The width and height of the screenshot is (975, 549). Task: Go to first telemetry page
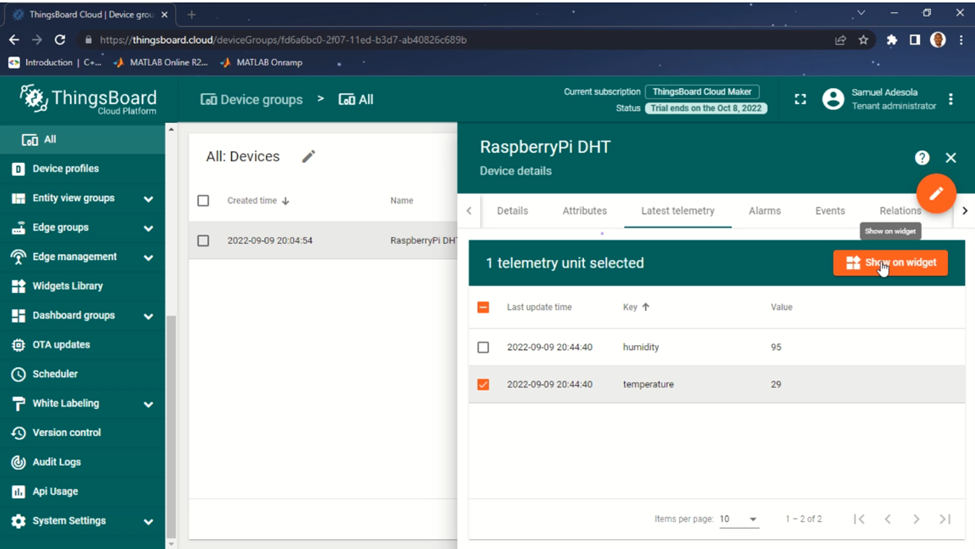pos(859,519)
